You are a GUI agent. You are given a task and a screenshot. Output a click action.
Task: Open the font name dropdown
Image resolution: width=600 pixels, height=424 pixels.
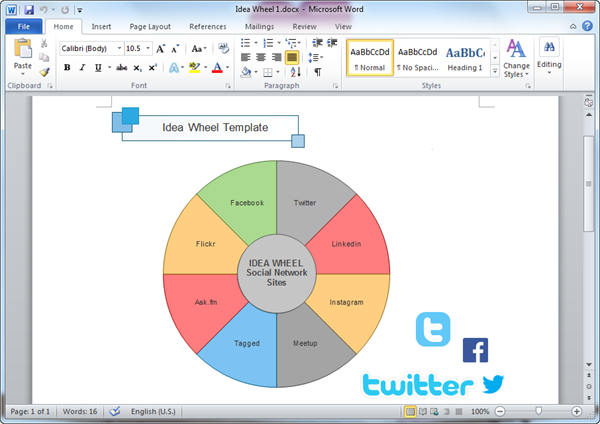tap(119, 48)
